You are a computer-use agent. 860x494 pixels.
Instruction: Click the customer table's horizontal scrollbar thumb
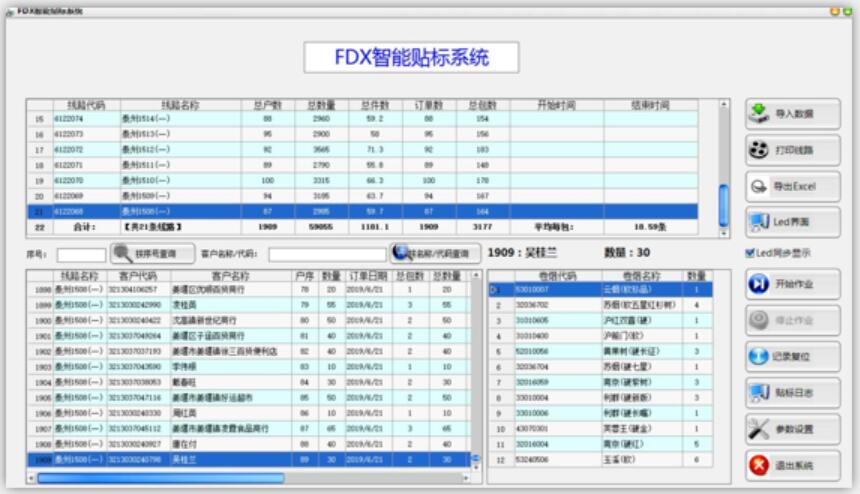(x=161, y=478)
